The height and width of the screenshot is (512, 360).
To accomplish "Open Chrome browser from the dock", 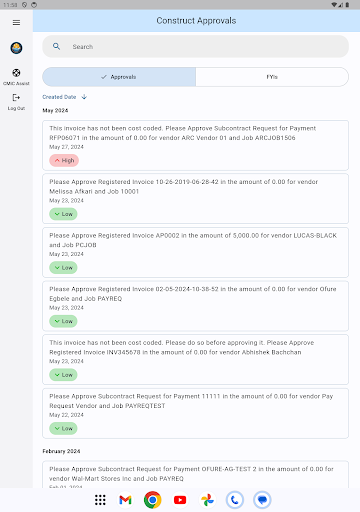I will (x=153, y=500).
